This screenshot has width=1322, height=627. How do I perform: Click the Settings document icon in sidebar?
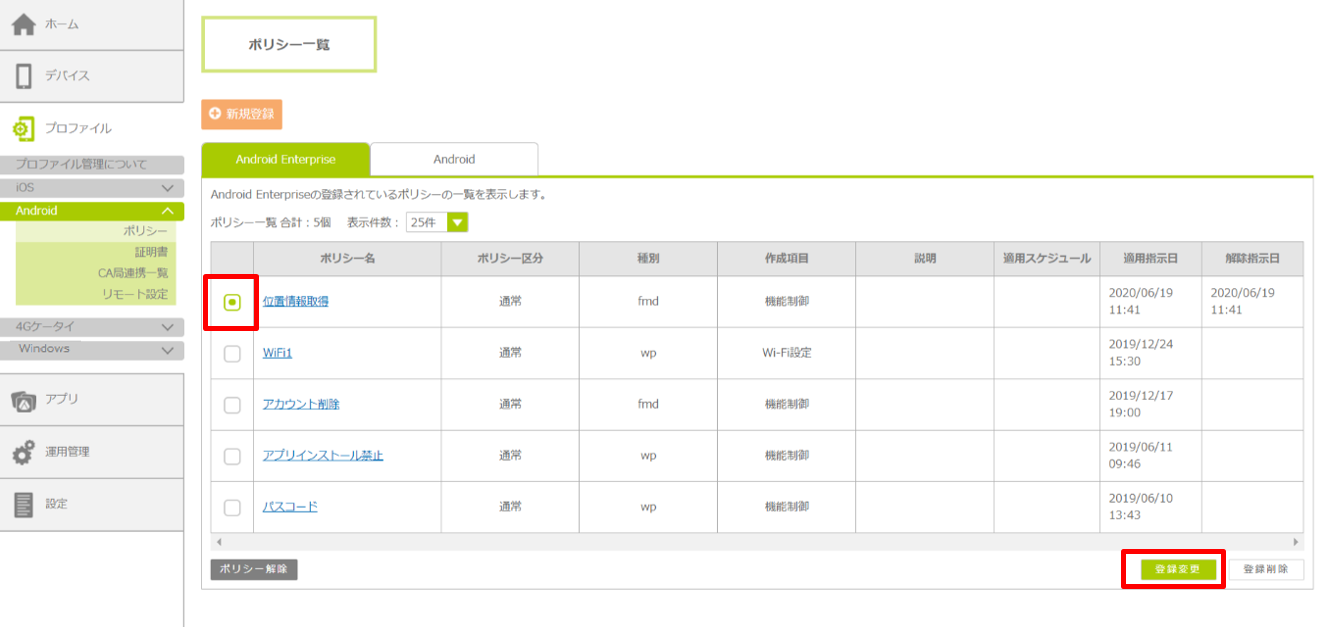[24, 504]
